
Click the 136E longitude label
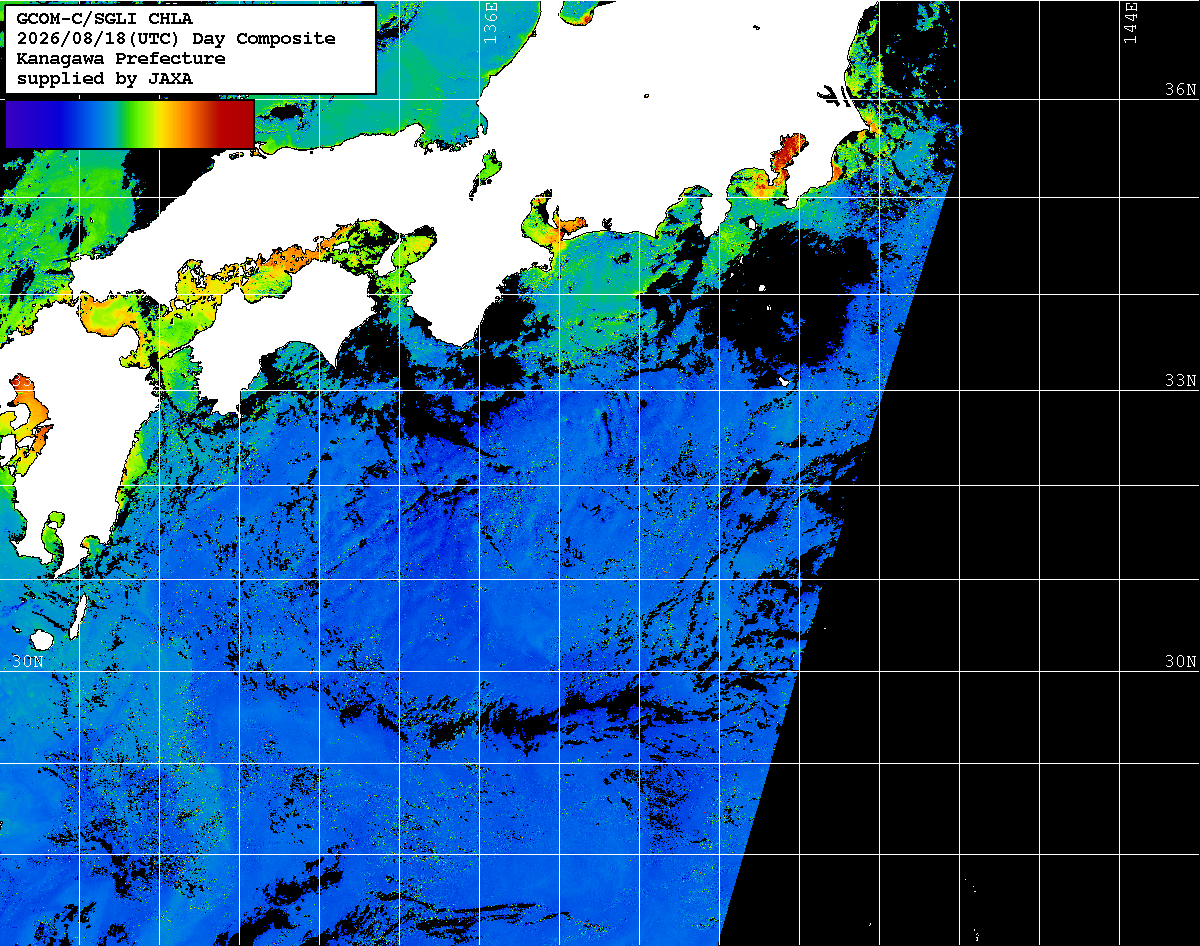tap(489, 22)
